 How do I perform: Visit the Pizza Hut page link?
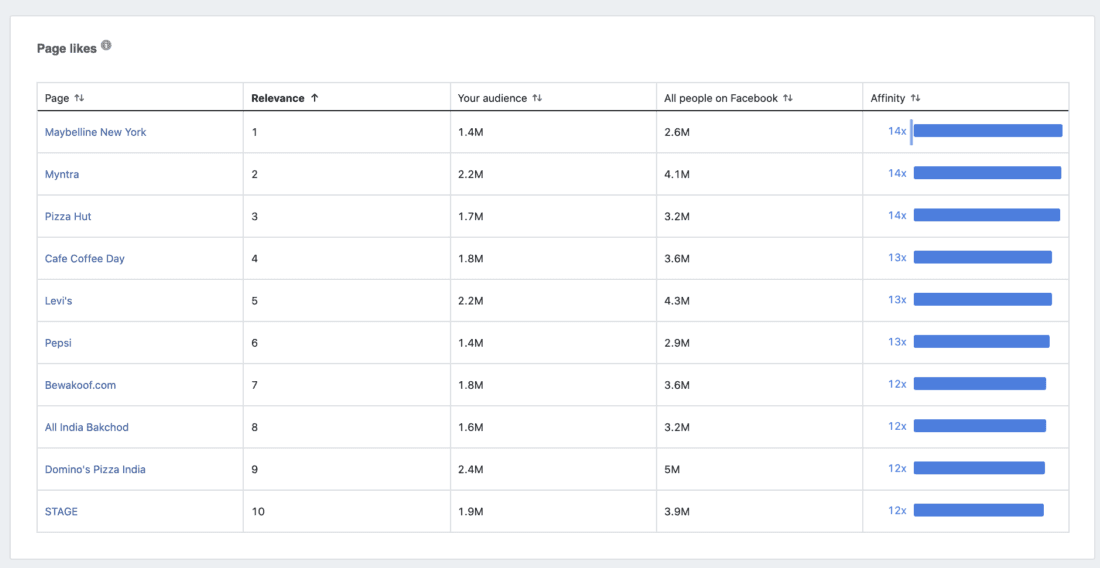click(x=68, y=216)
